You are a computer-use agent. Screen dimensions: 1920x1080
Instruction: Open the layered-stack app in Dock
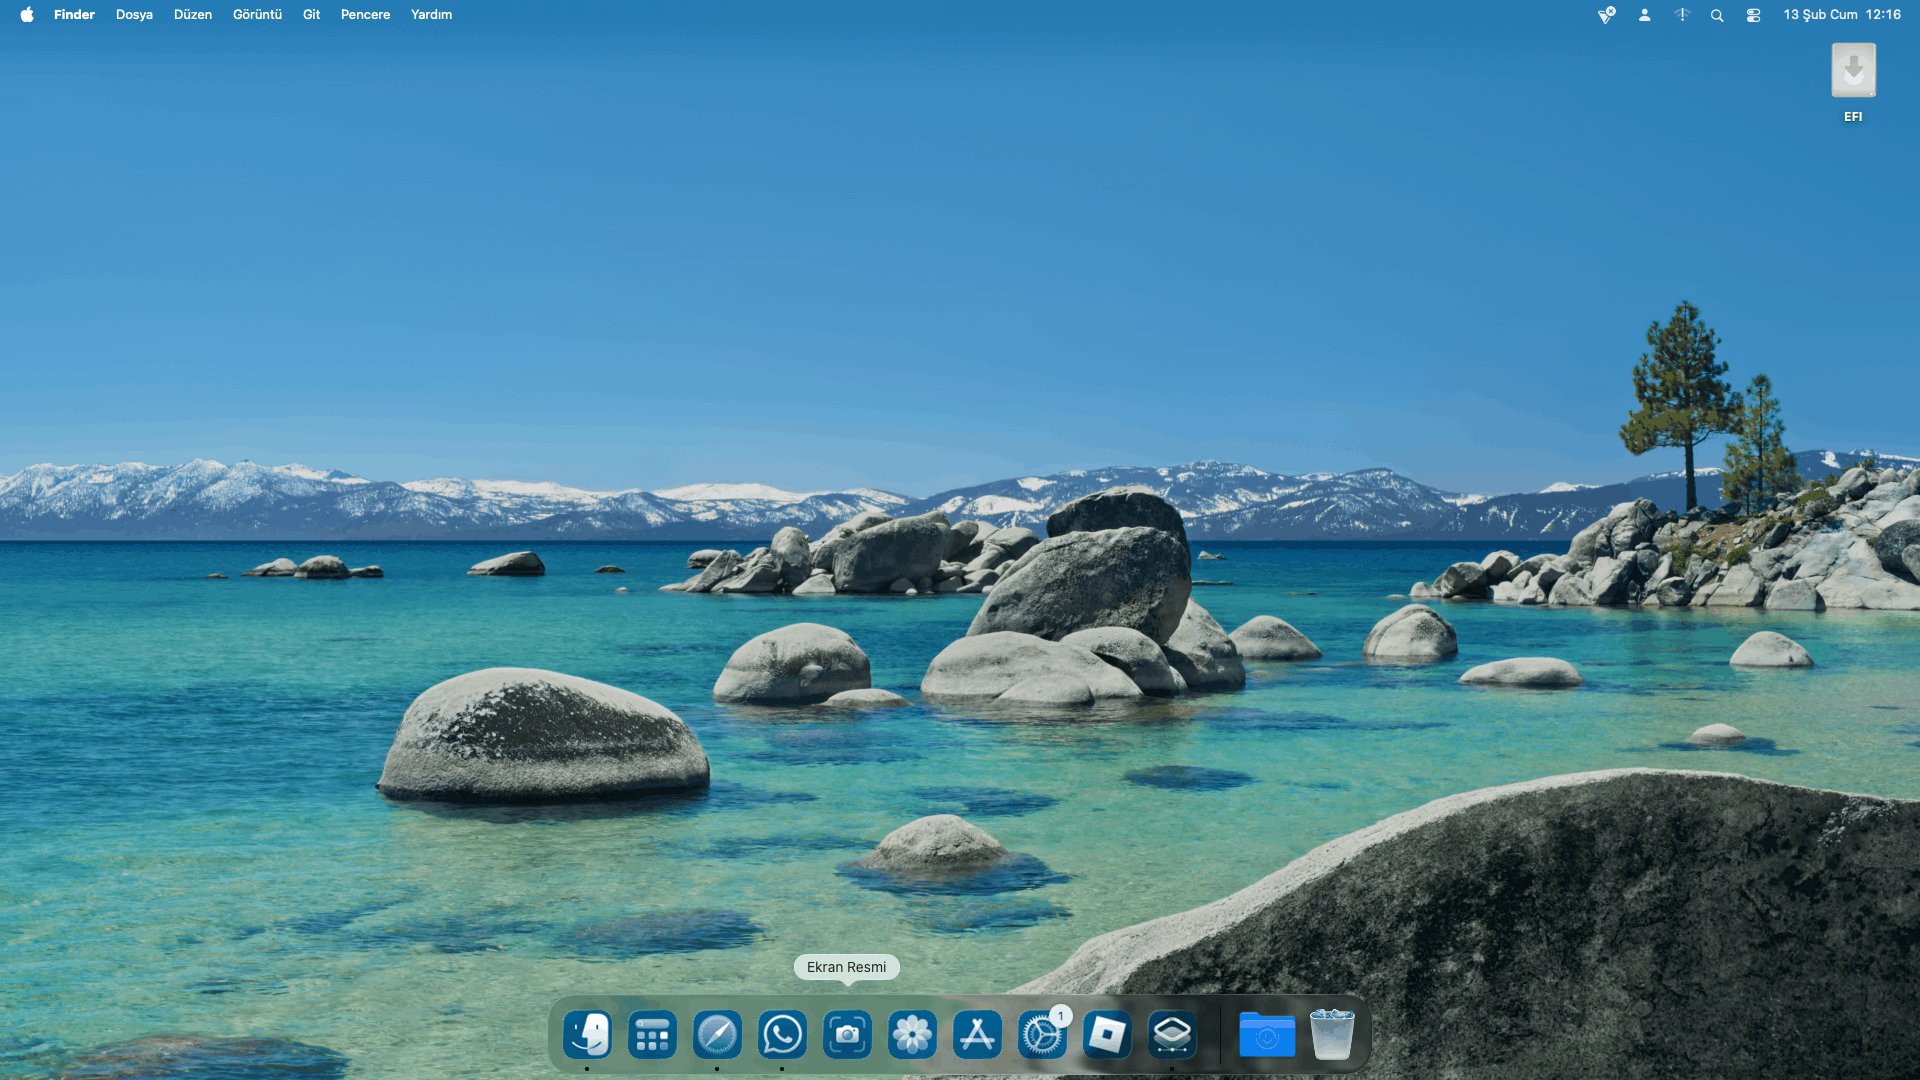pyautogui.click(x=1172, y=1034)
